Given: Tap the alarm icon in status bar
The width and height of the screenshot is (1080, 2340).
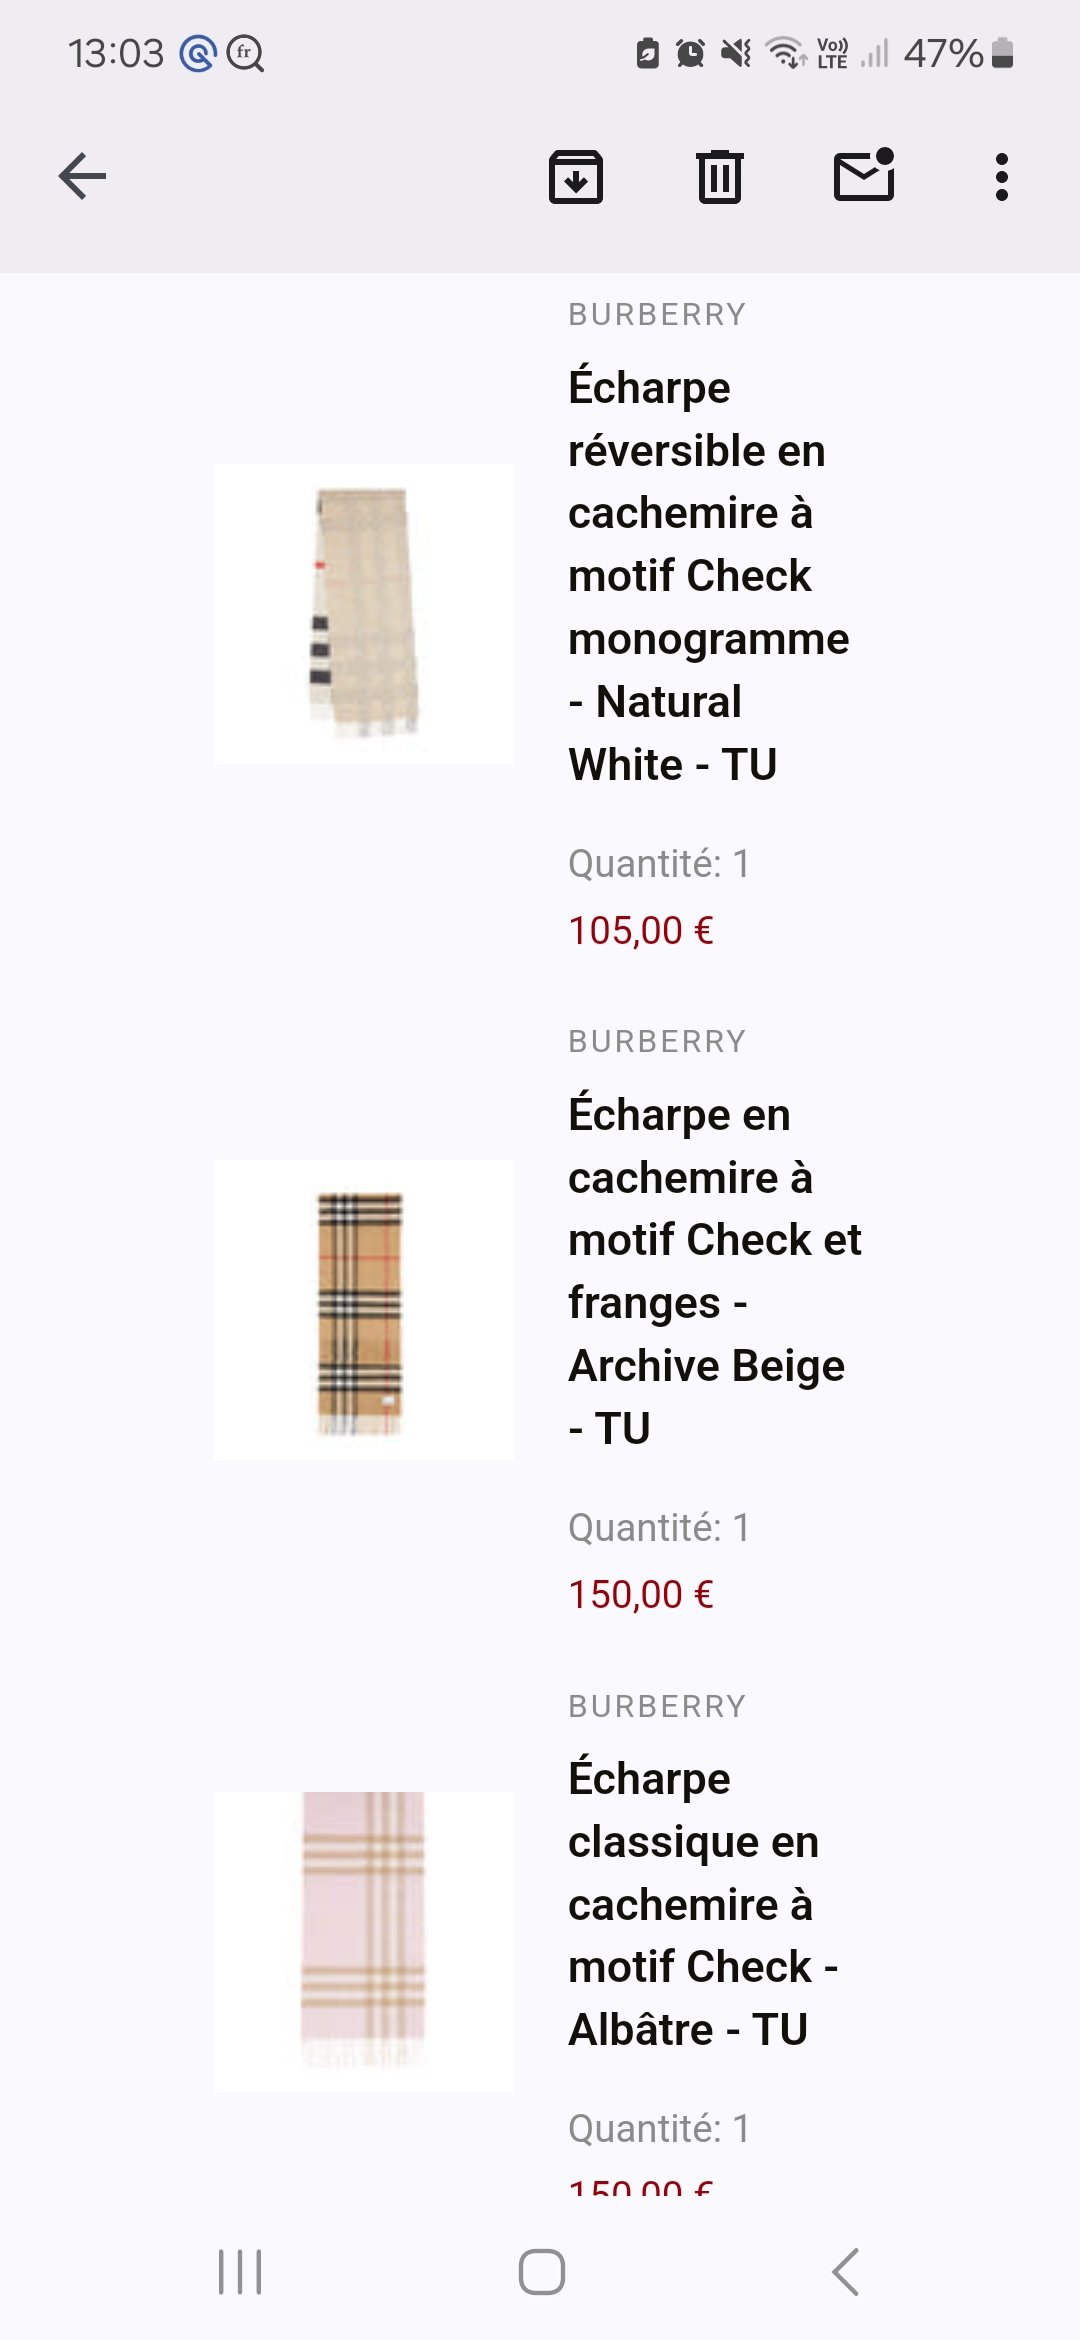Looking at the screenshot, I should (x=690, y=53).
